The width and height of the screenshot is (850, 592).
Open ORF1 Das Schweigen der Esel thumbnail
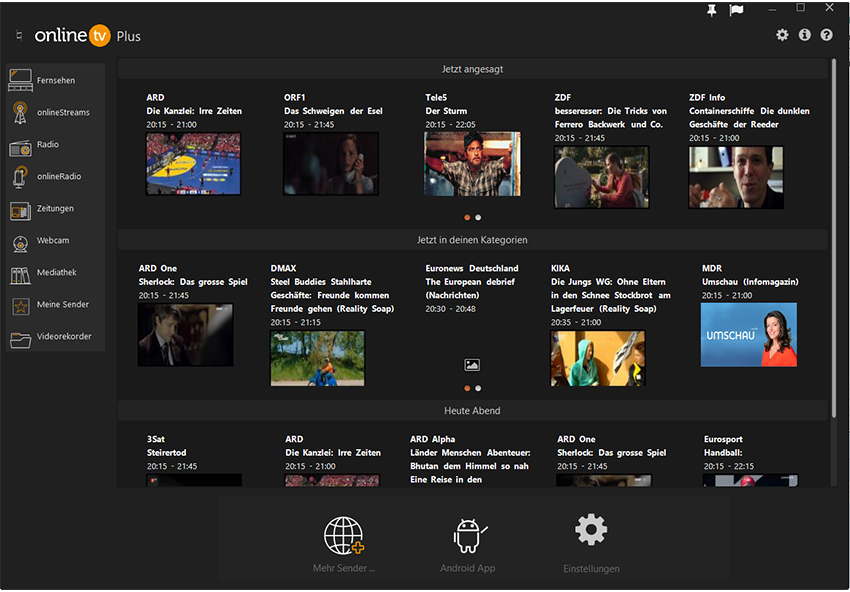tap(331, 164)
